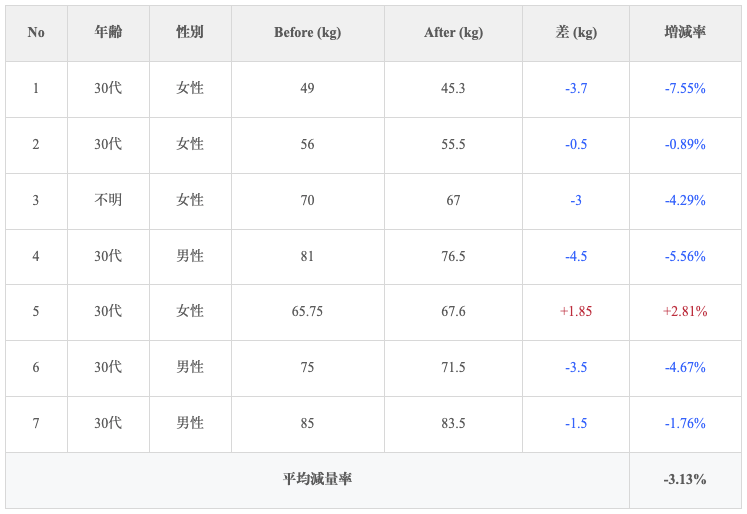
Task: Select the -3.13% average cell
Action: [x=685, y=480]
